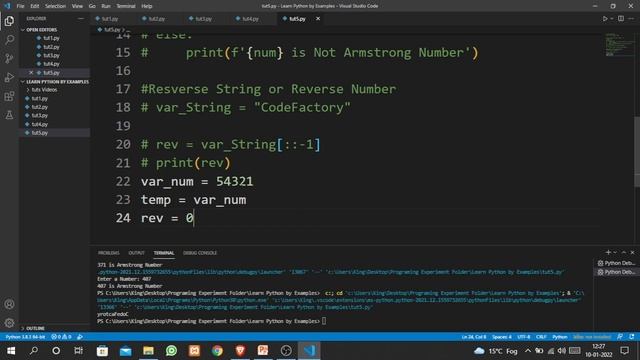640x360 pixels.
Task: Open the Extensions view
Action: pos(9,96)
